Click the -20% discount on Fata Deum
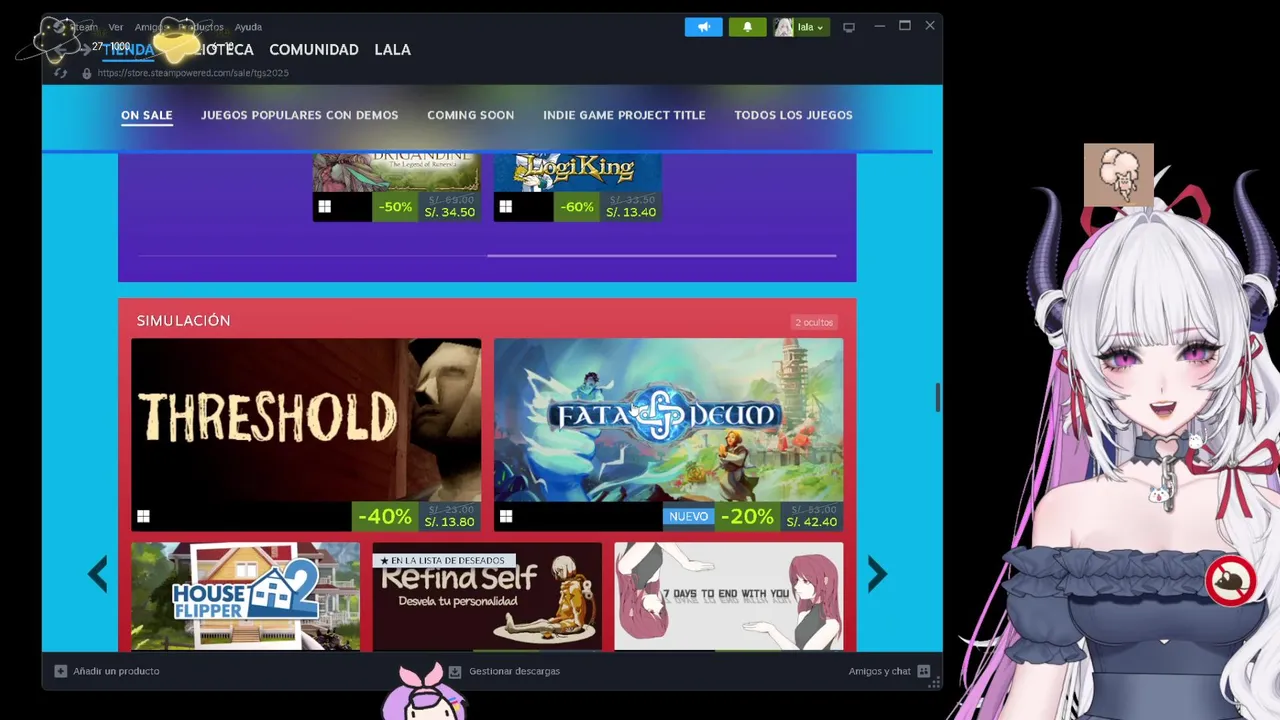The image size is (1280, 720). click(x=746, y=517)
